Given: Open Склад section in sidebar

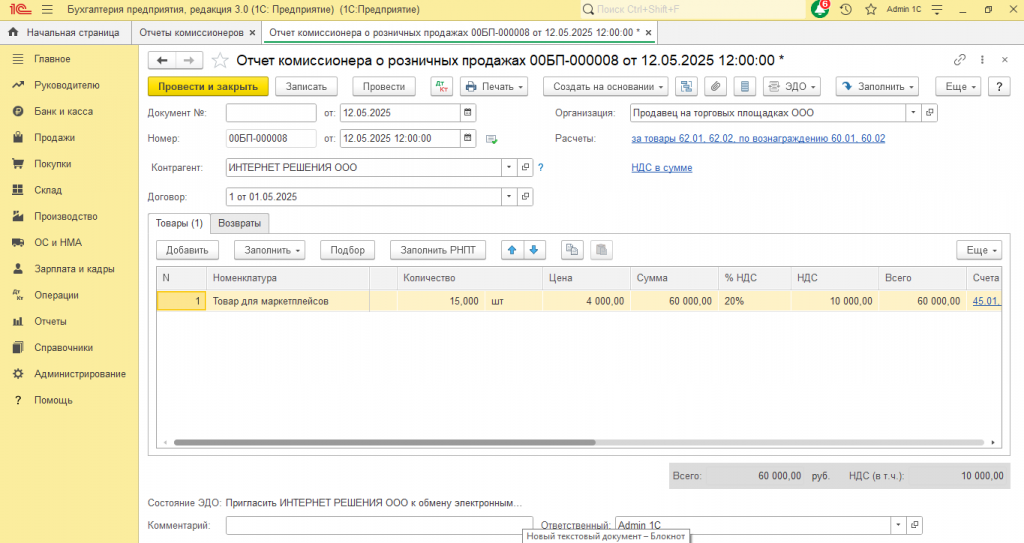Looking at the screenshot, I should tap(48, 190).
